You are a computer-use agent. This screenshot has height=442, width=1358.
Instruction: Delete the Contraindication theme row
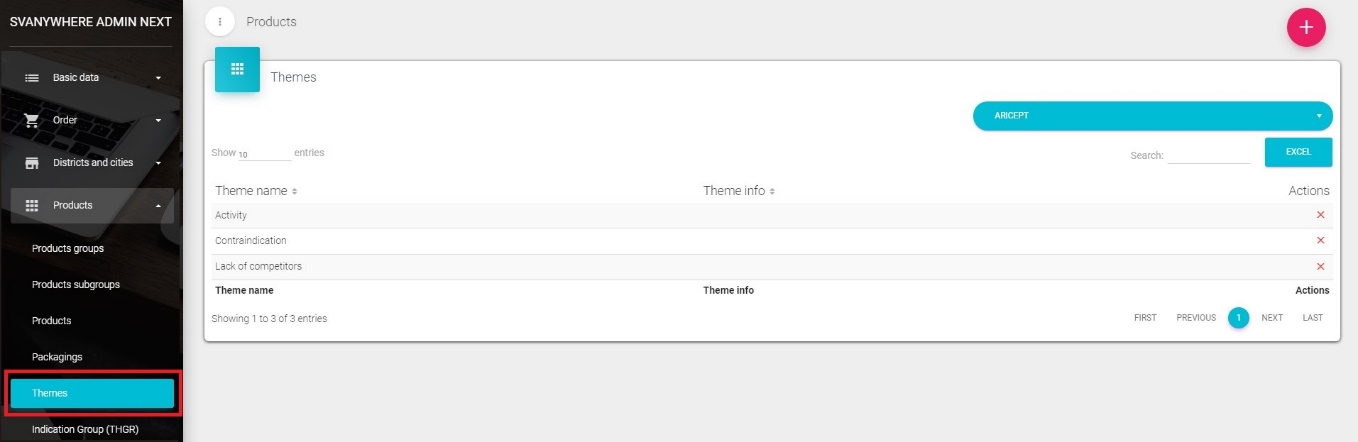[x=1320, y=241]
